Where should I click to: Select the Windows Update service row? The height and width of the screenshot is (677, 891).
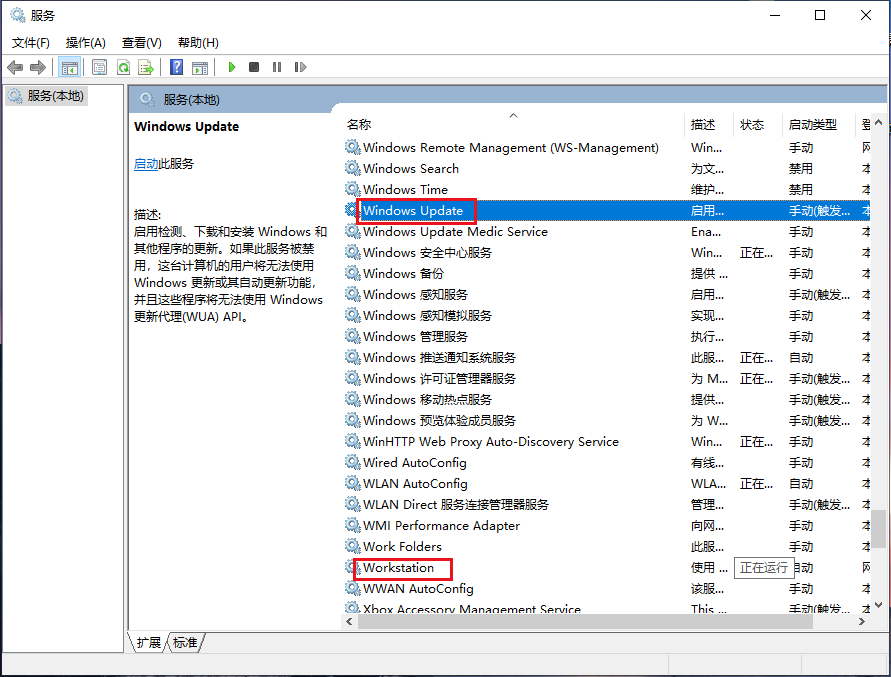click(606, 211)
